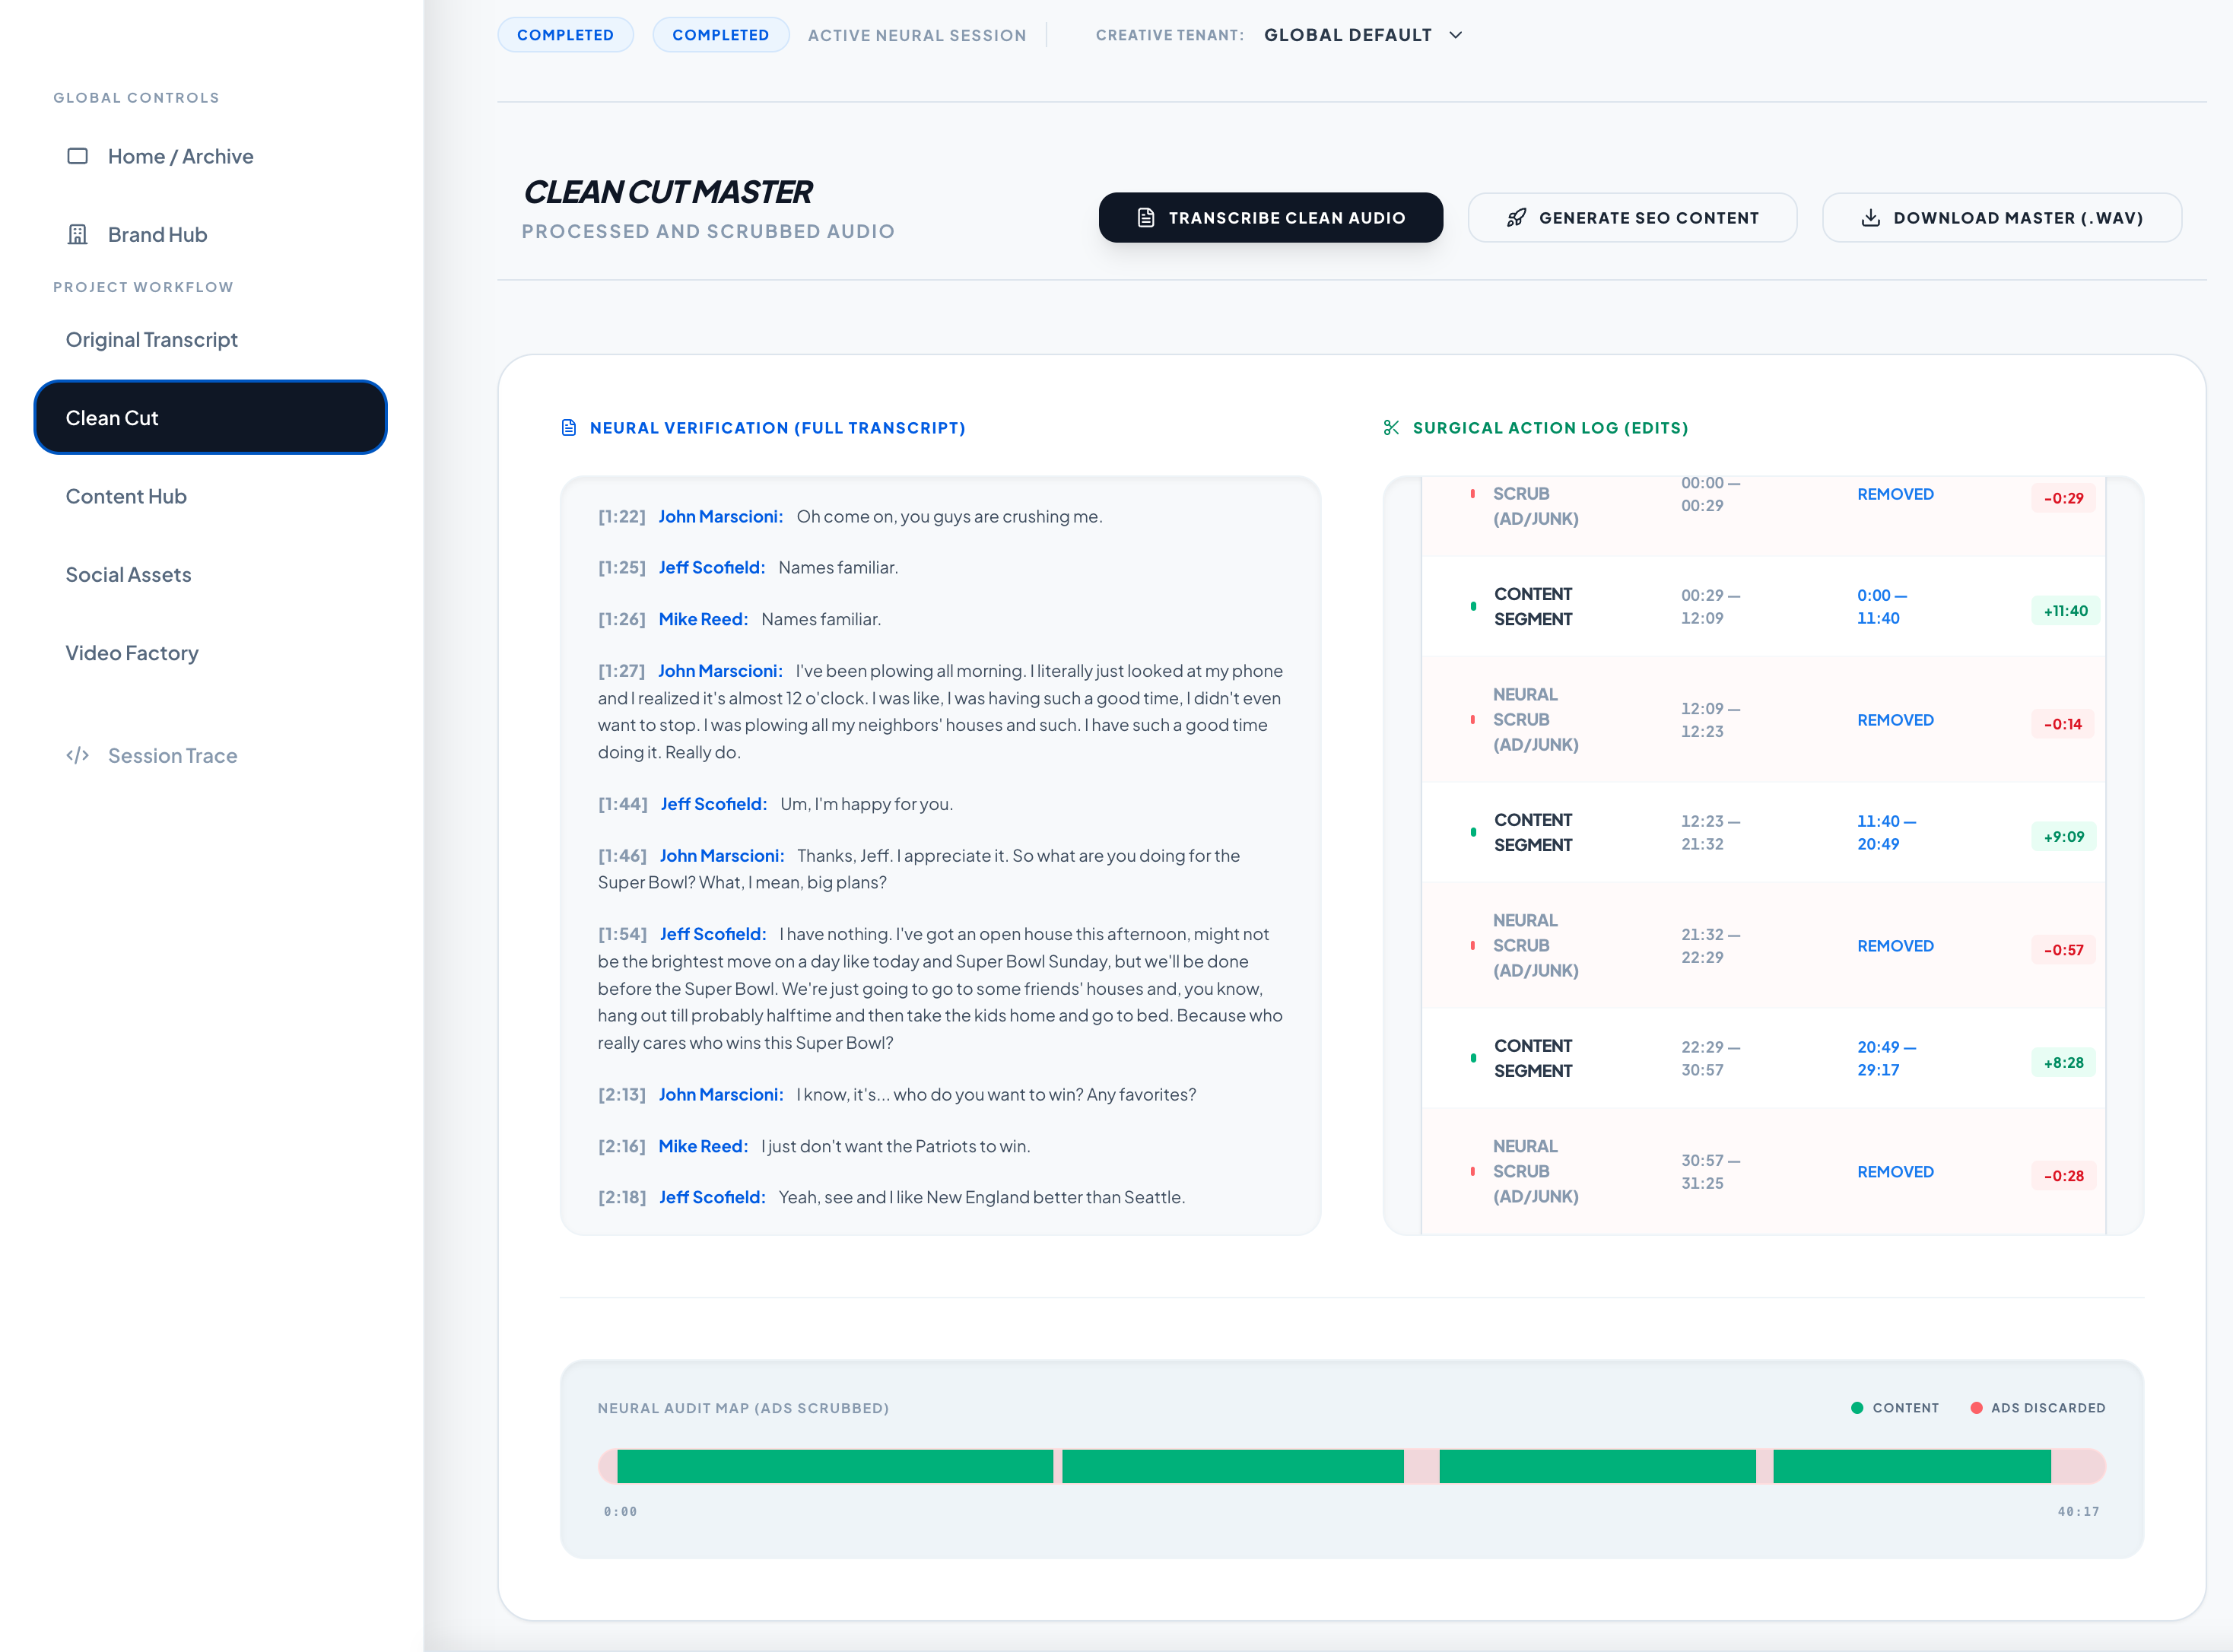Click the 0:00 — 11:40 clean timestamp link
This screenshot has width=2233, height=1652.
1881,607
